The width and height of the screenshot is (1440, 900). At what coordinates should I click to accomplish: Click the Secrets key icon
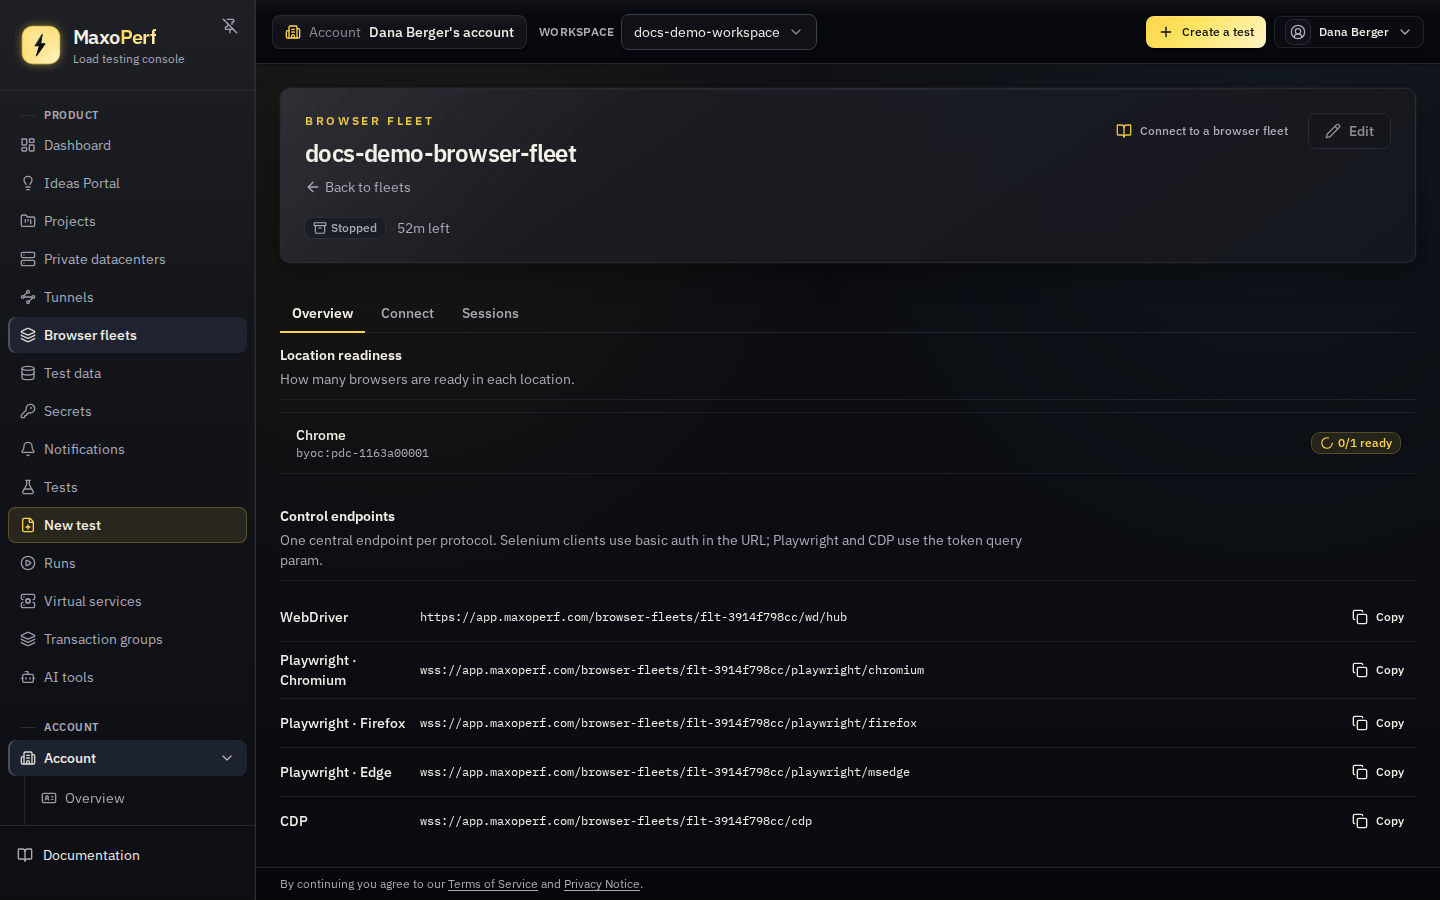tap(28, 411)
